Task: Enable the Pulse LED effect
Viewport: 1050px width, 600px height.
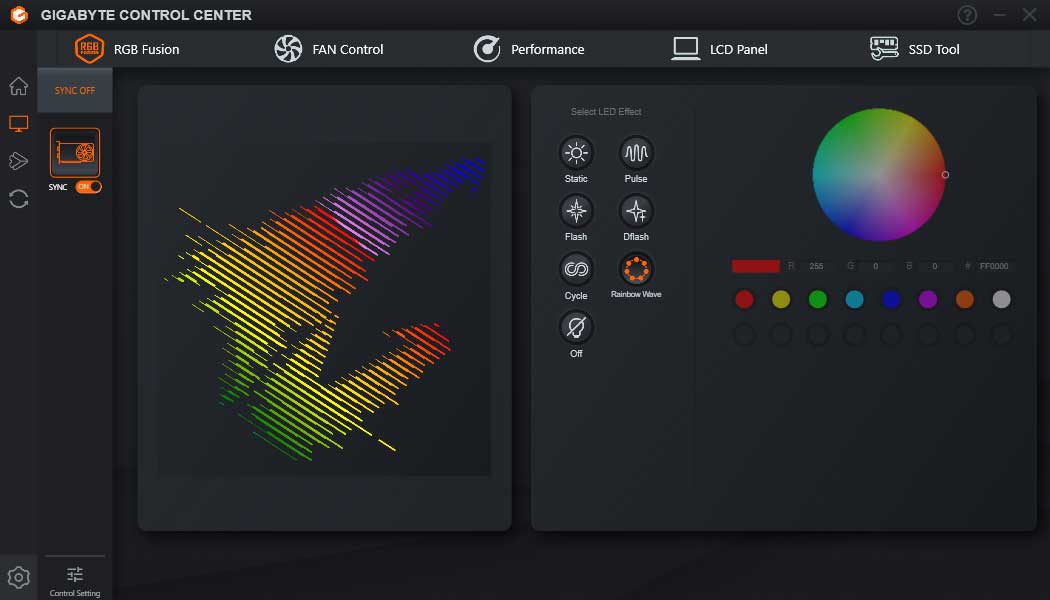Action: point(636,155)
